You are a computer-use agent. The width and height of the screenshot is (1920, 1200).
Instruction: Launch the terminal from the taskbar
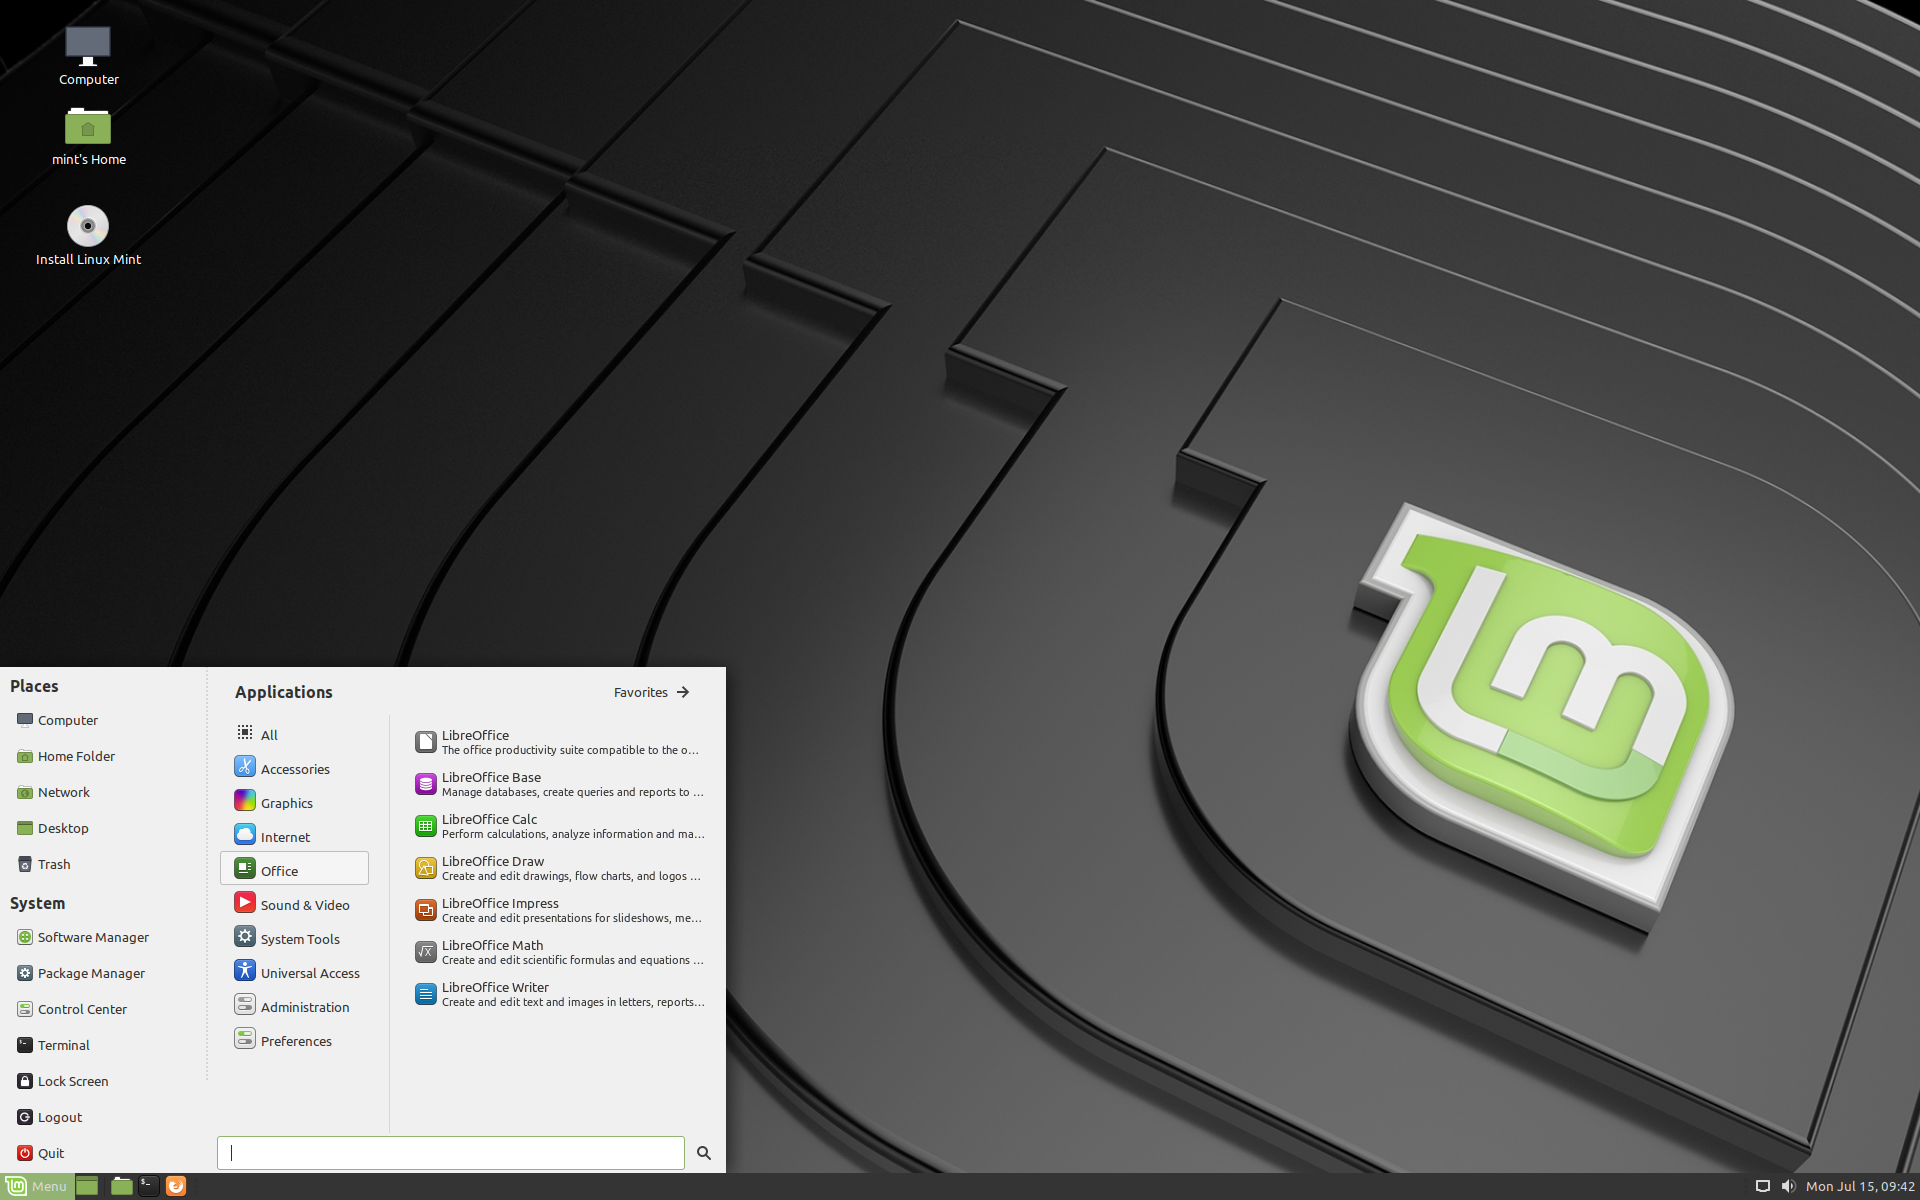(148, 1186)
